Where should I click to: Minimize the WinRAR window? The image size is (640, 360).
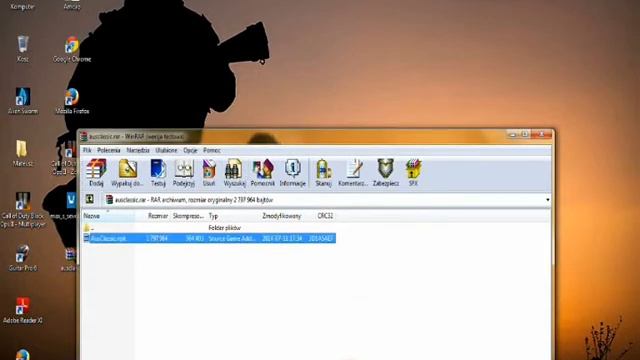point(513,134)
